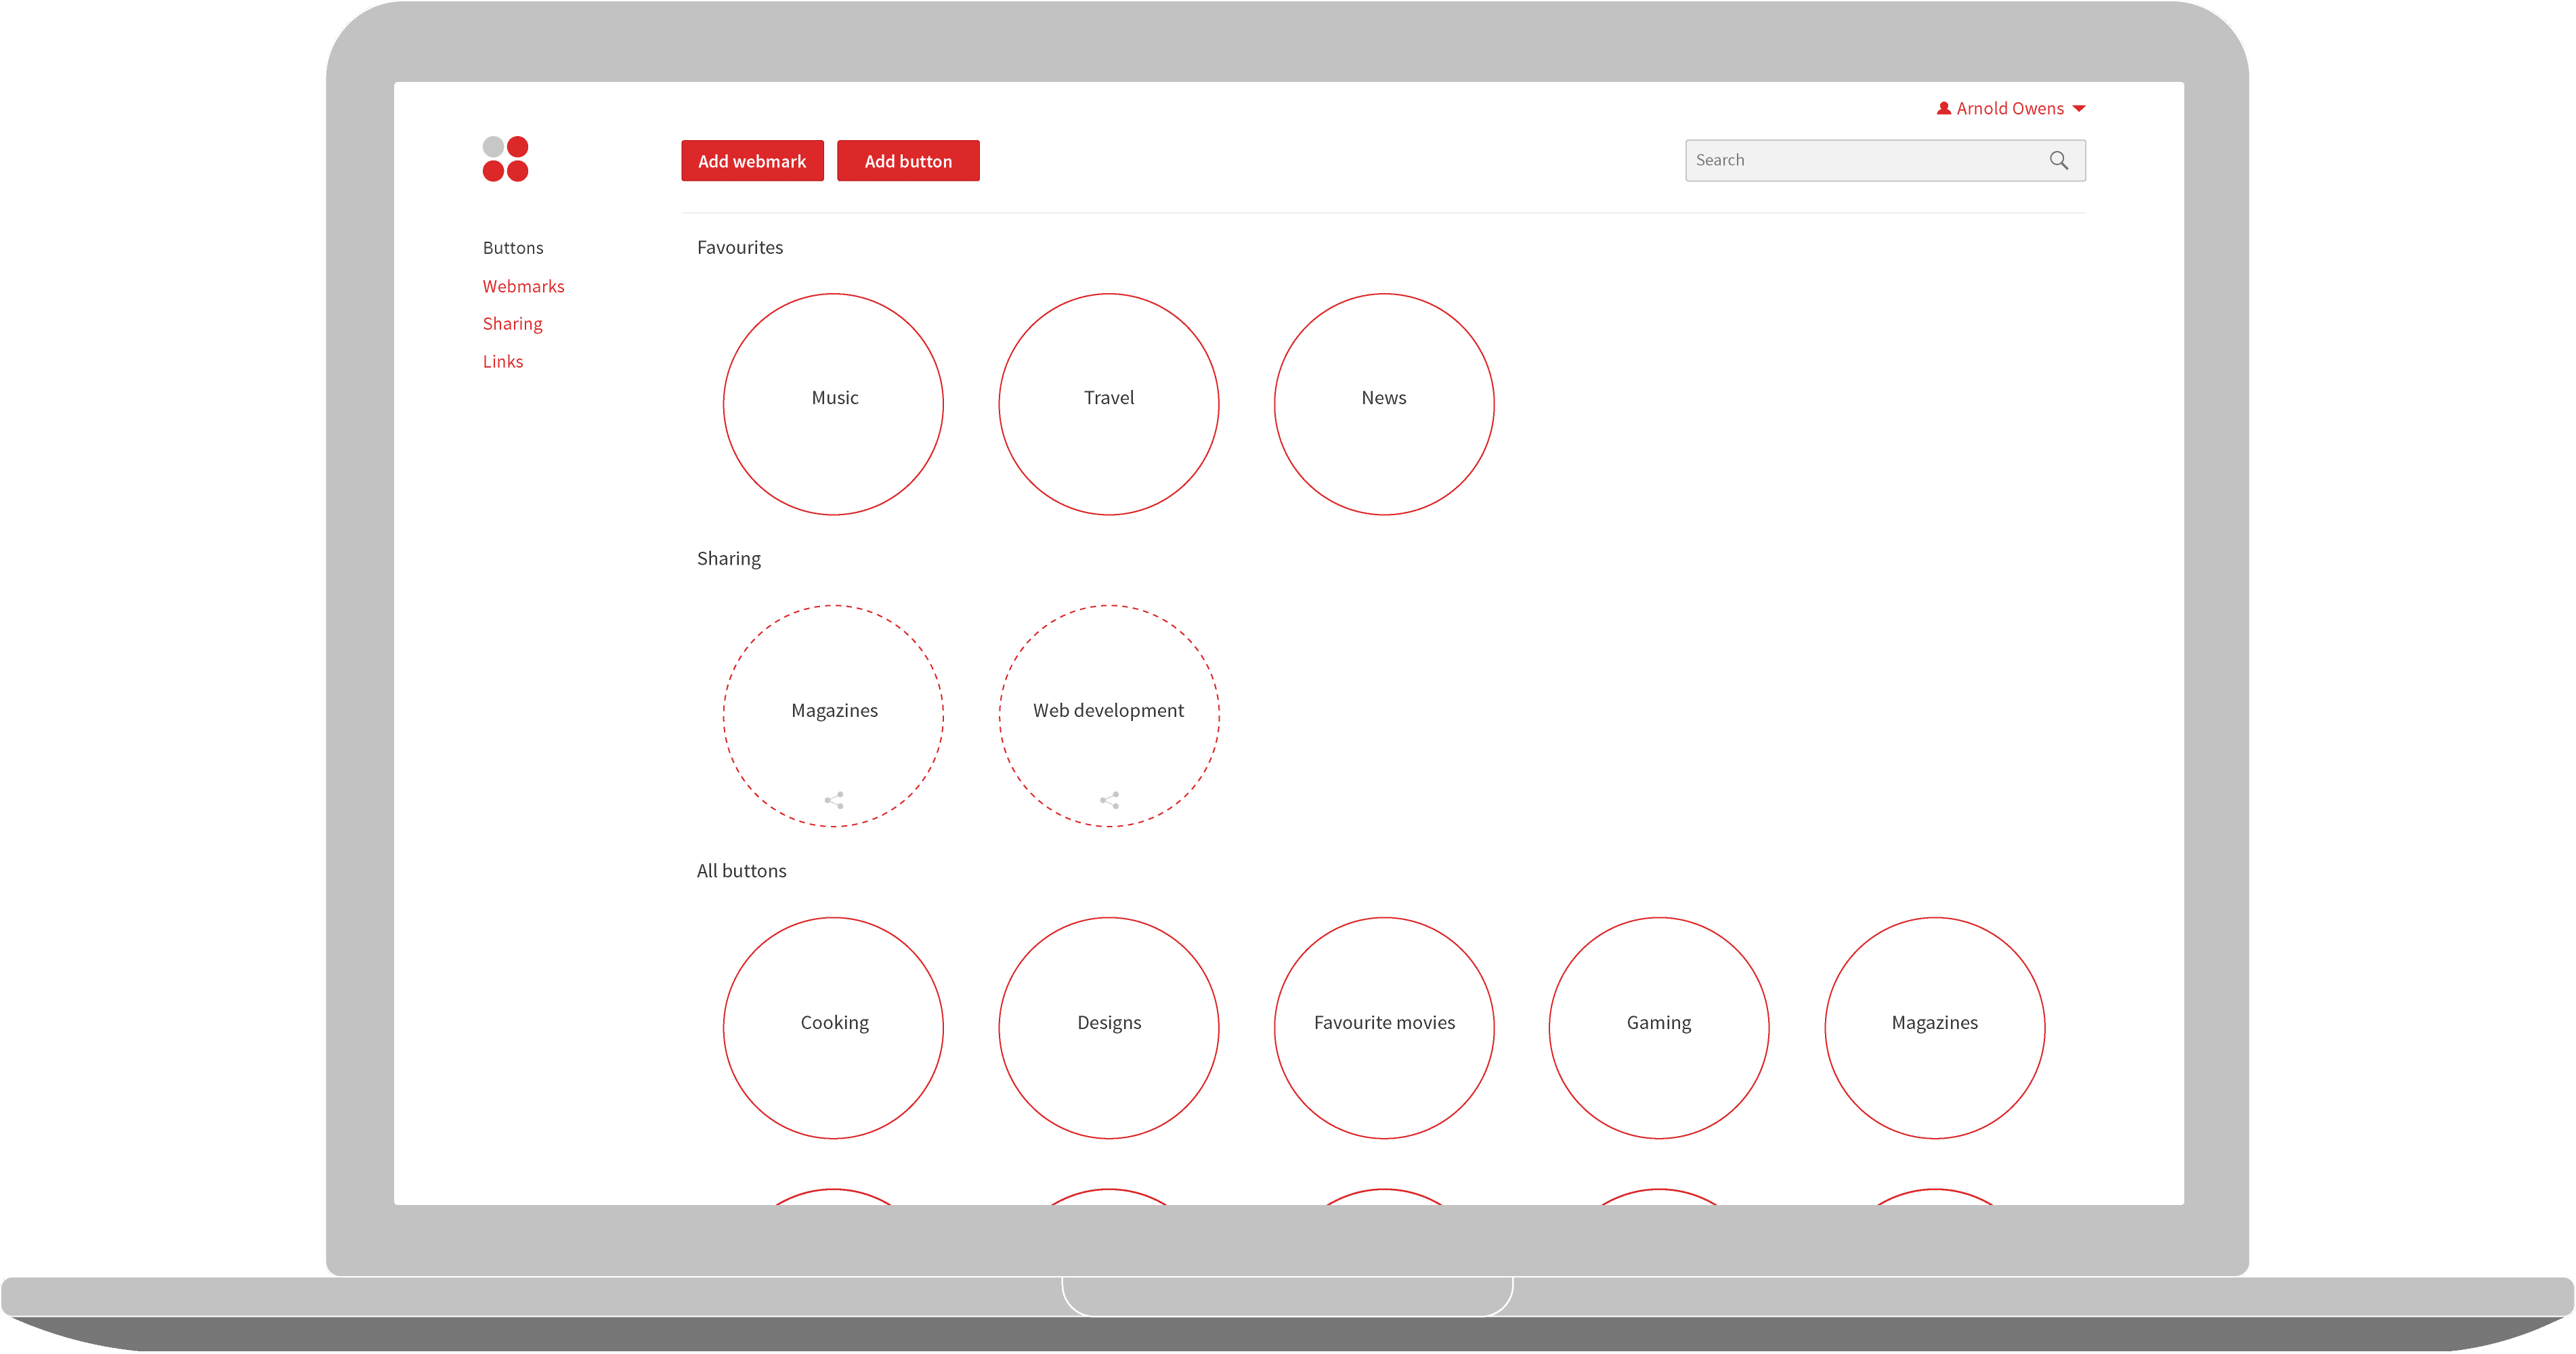Viewport: 2576px width, 1354px height.
Task: Open the Music favourite circle
Action: tap(833, 404)
